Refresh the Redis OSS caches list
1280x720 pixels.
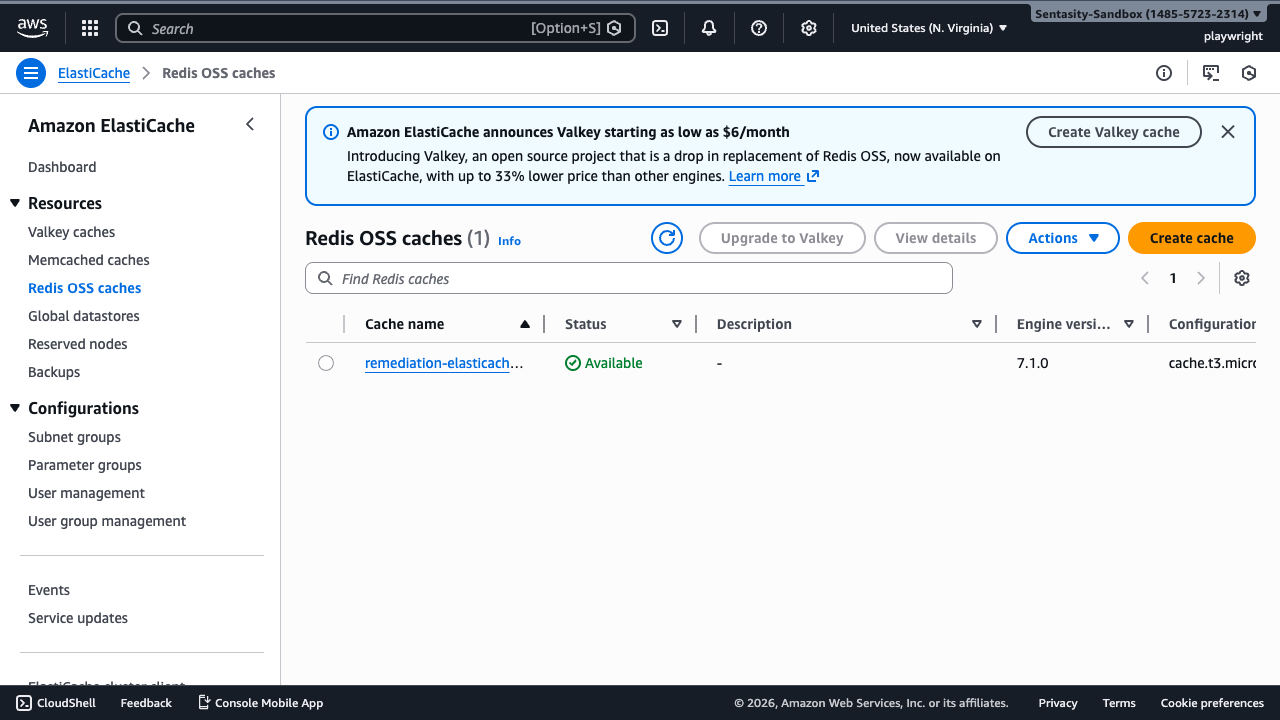(x=666, y=237)
